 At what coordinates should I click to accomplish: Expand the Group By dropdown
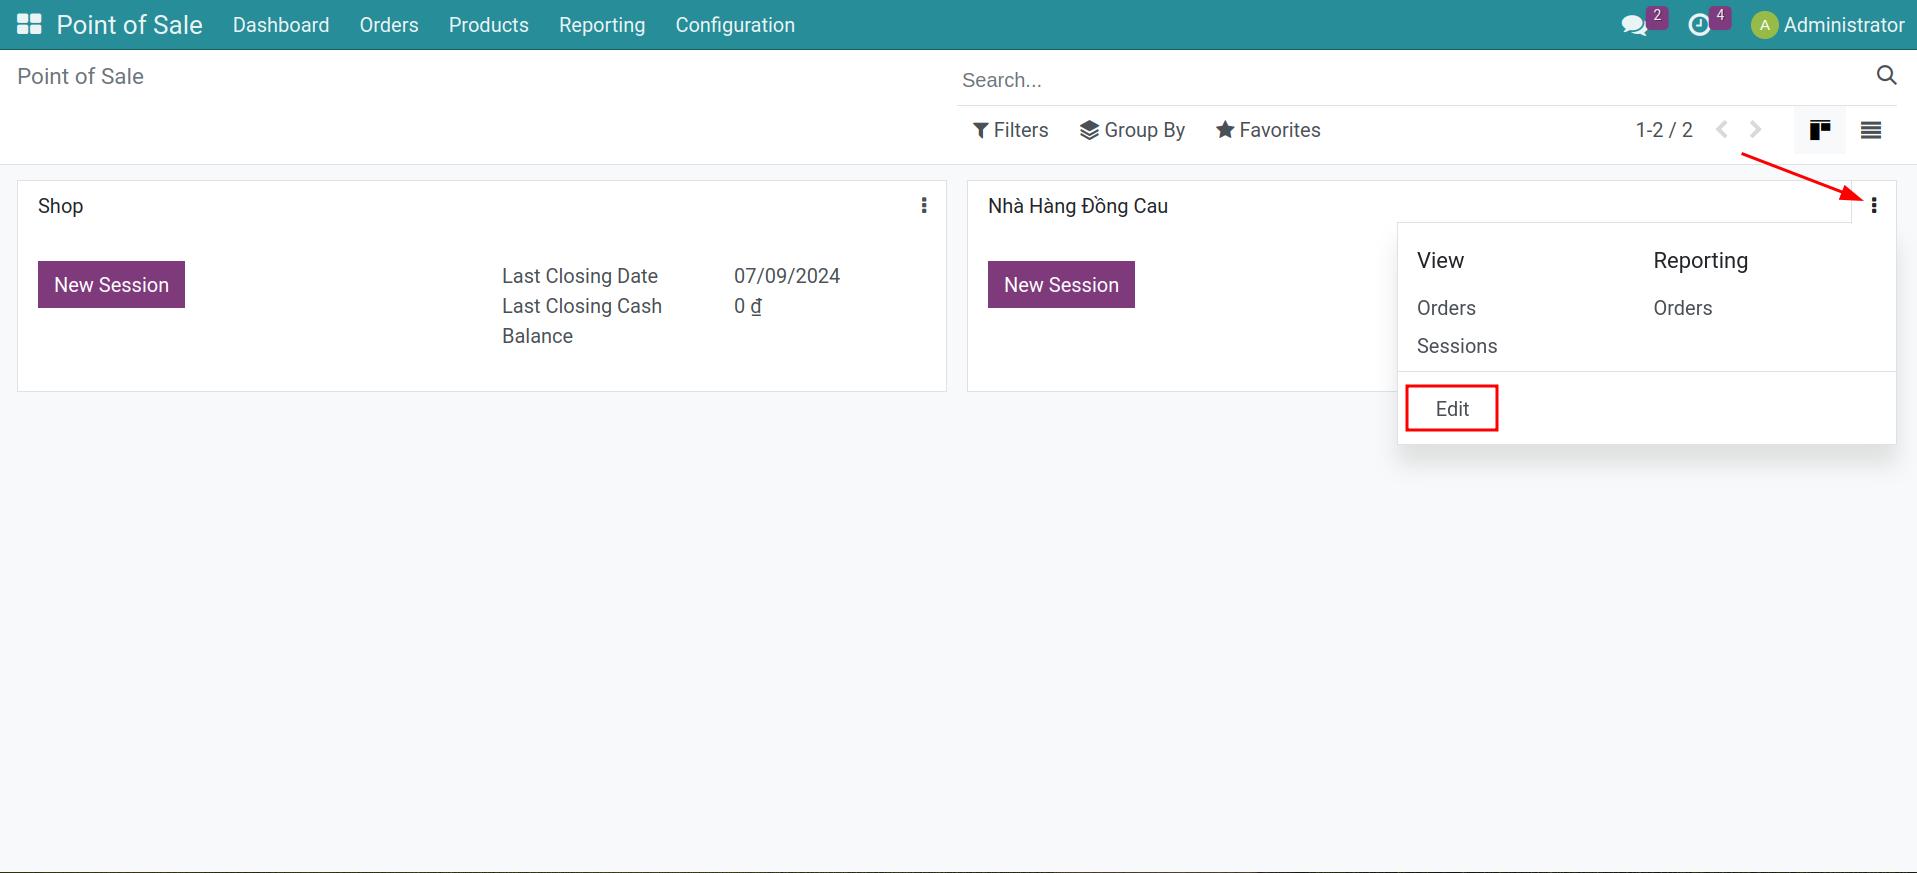[x=1132, y=130]
